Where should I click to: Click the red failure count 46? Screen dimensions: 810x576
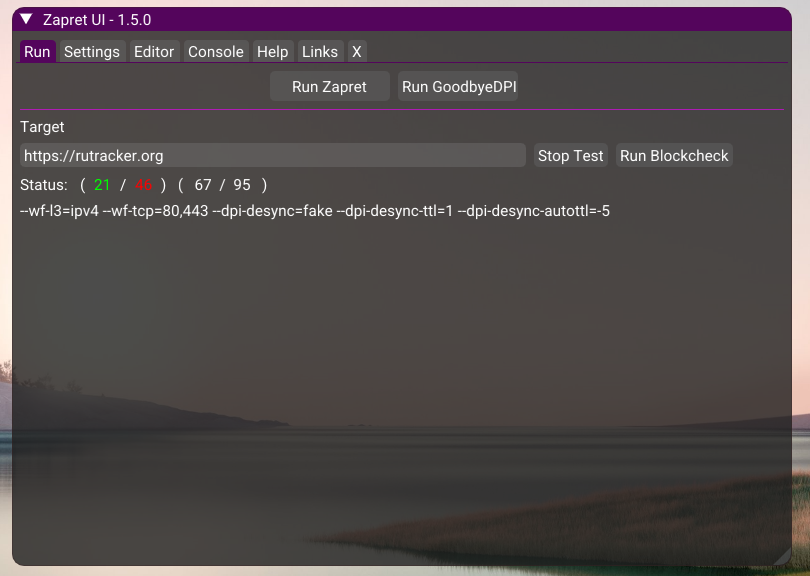144,185
